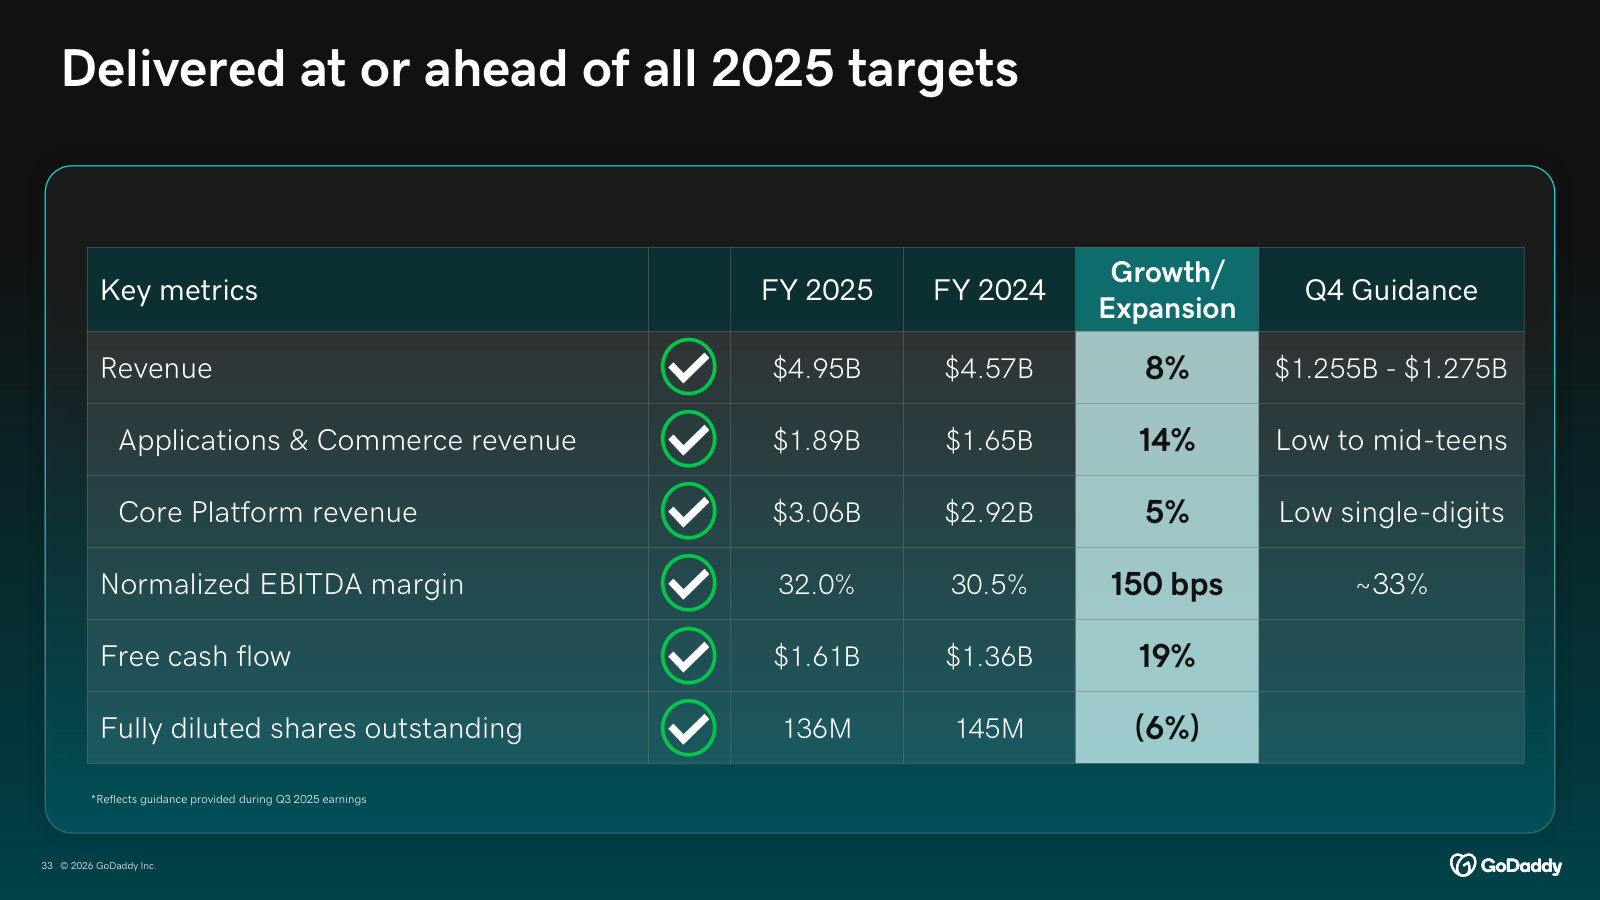The width and height of the screenshot is (1600, 900).
Task: Click the '(6%)' change cell
Action: 1167,727
